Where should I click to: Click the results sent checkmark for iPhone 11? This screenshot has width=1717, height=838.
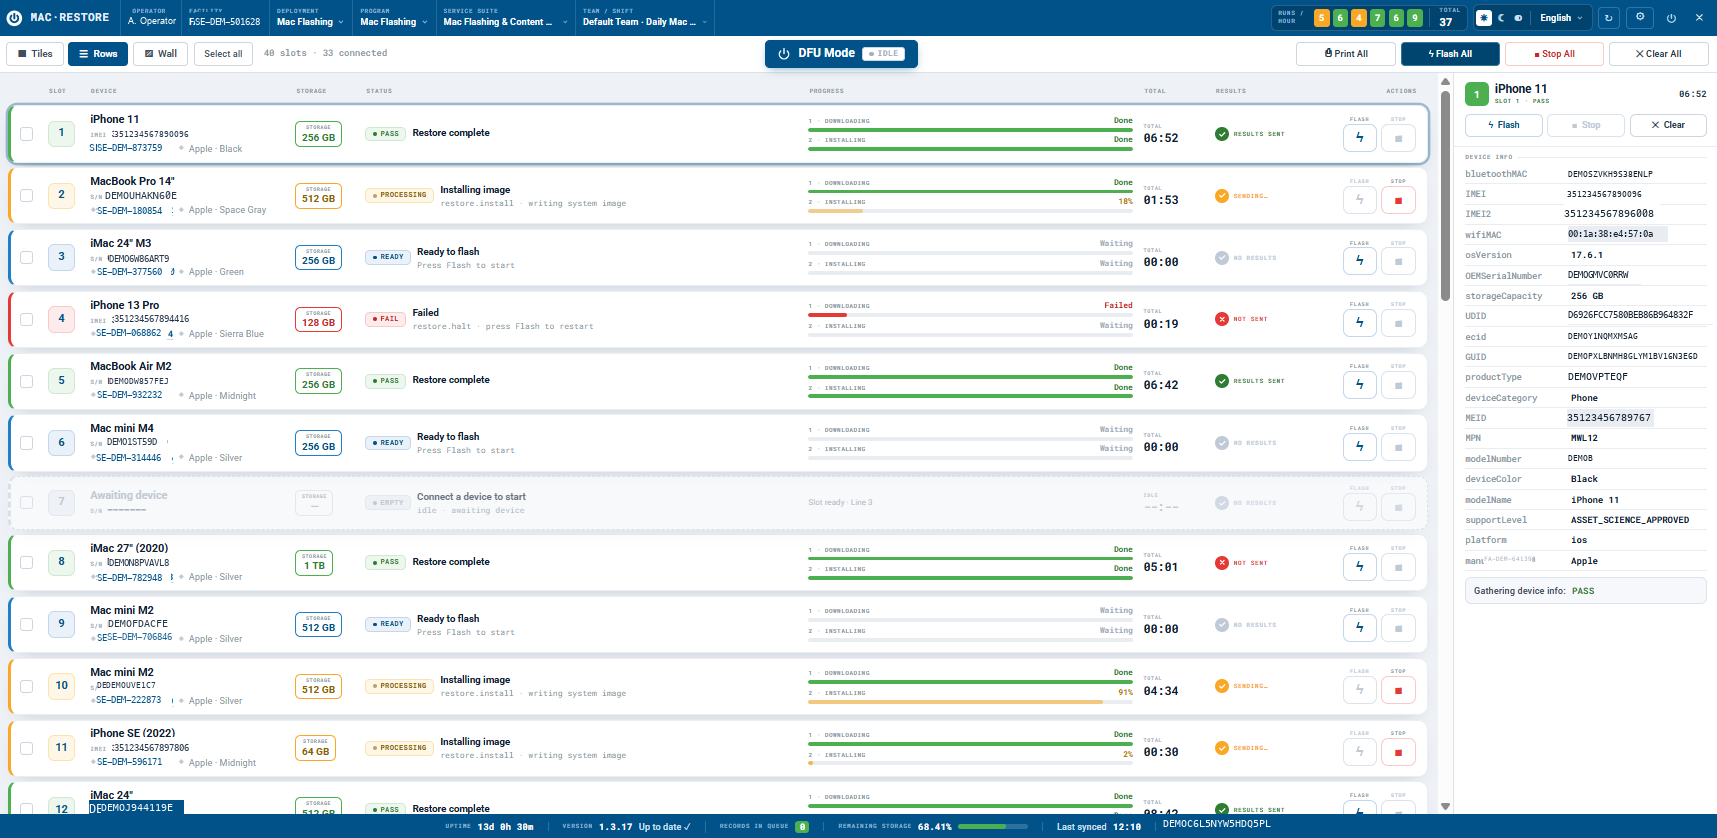(1222, 134)
